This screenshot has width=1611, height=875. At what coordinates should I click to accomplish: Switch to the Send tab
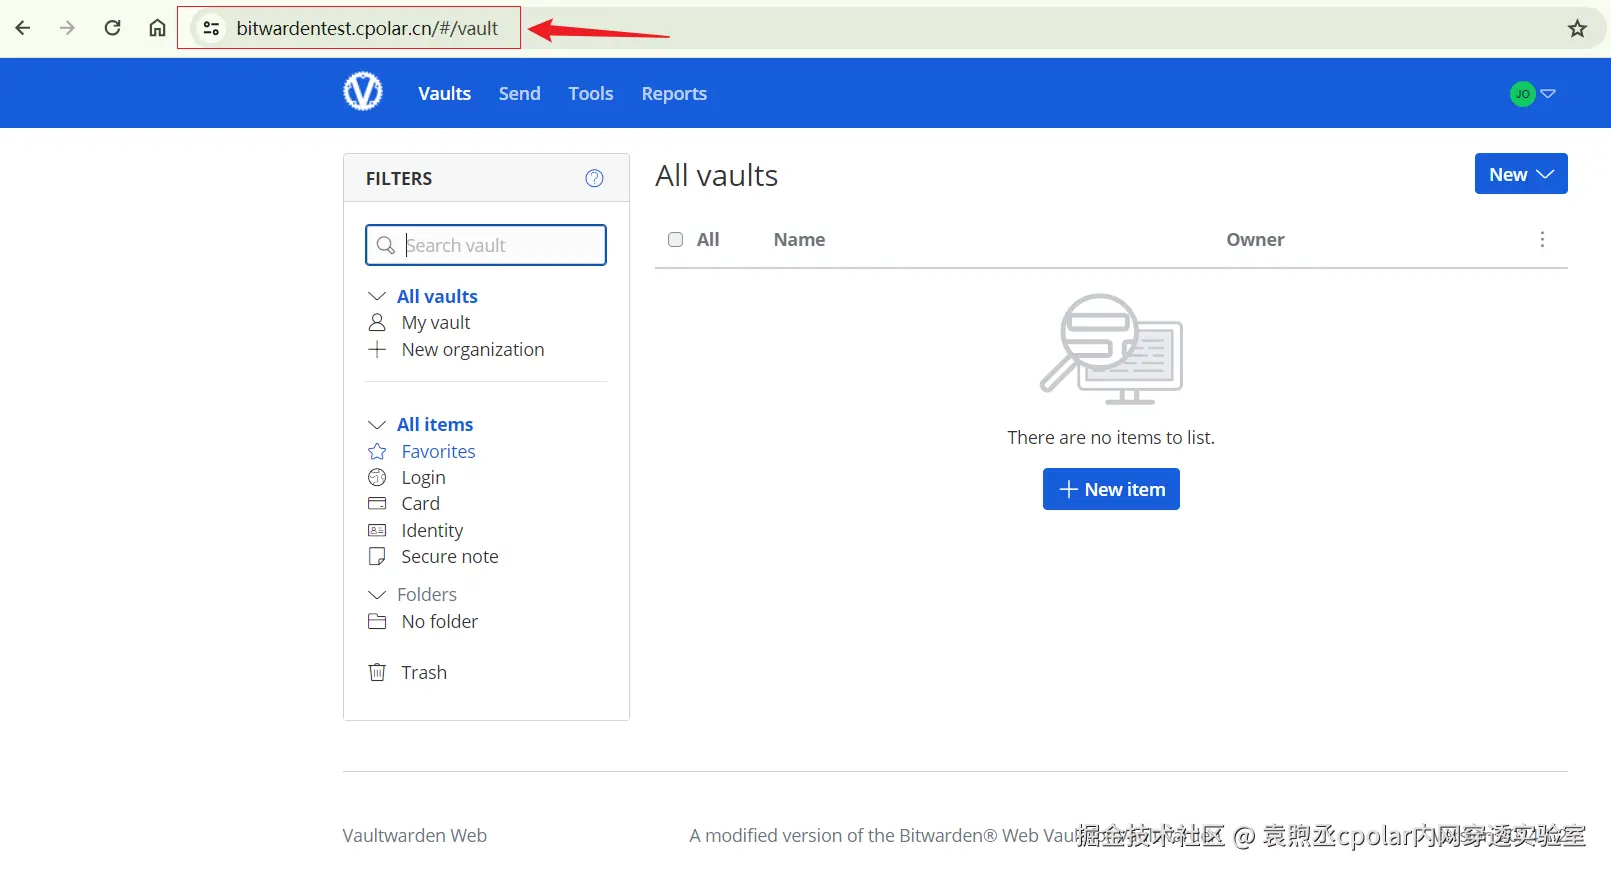click(520, 93)
